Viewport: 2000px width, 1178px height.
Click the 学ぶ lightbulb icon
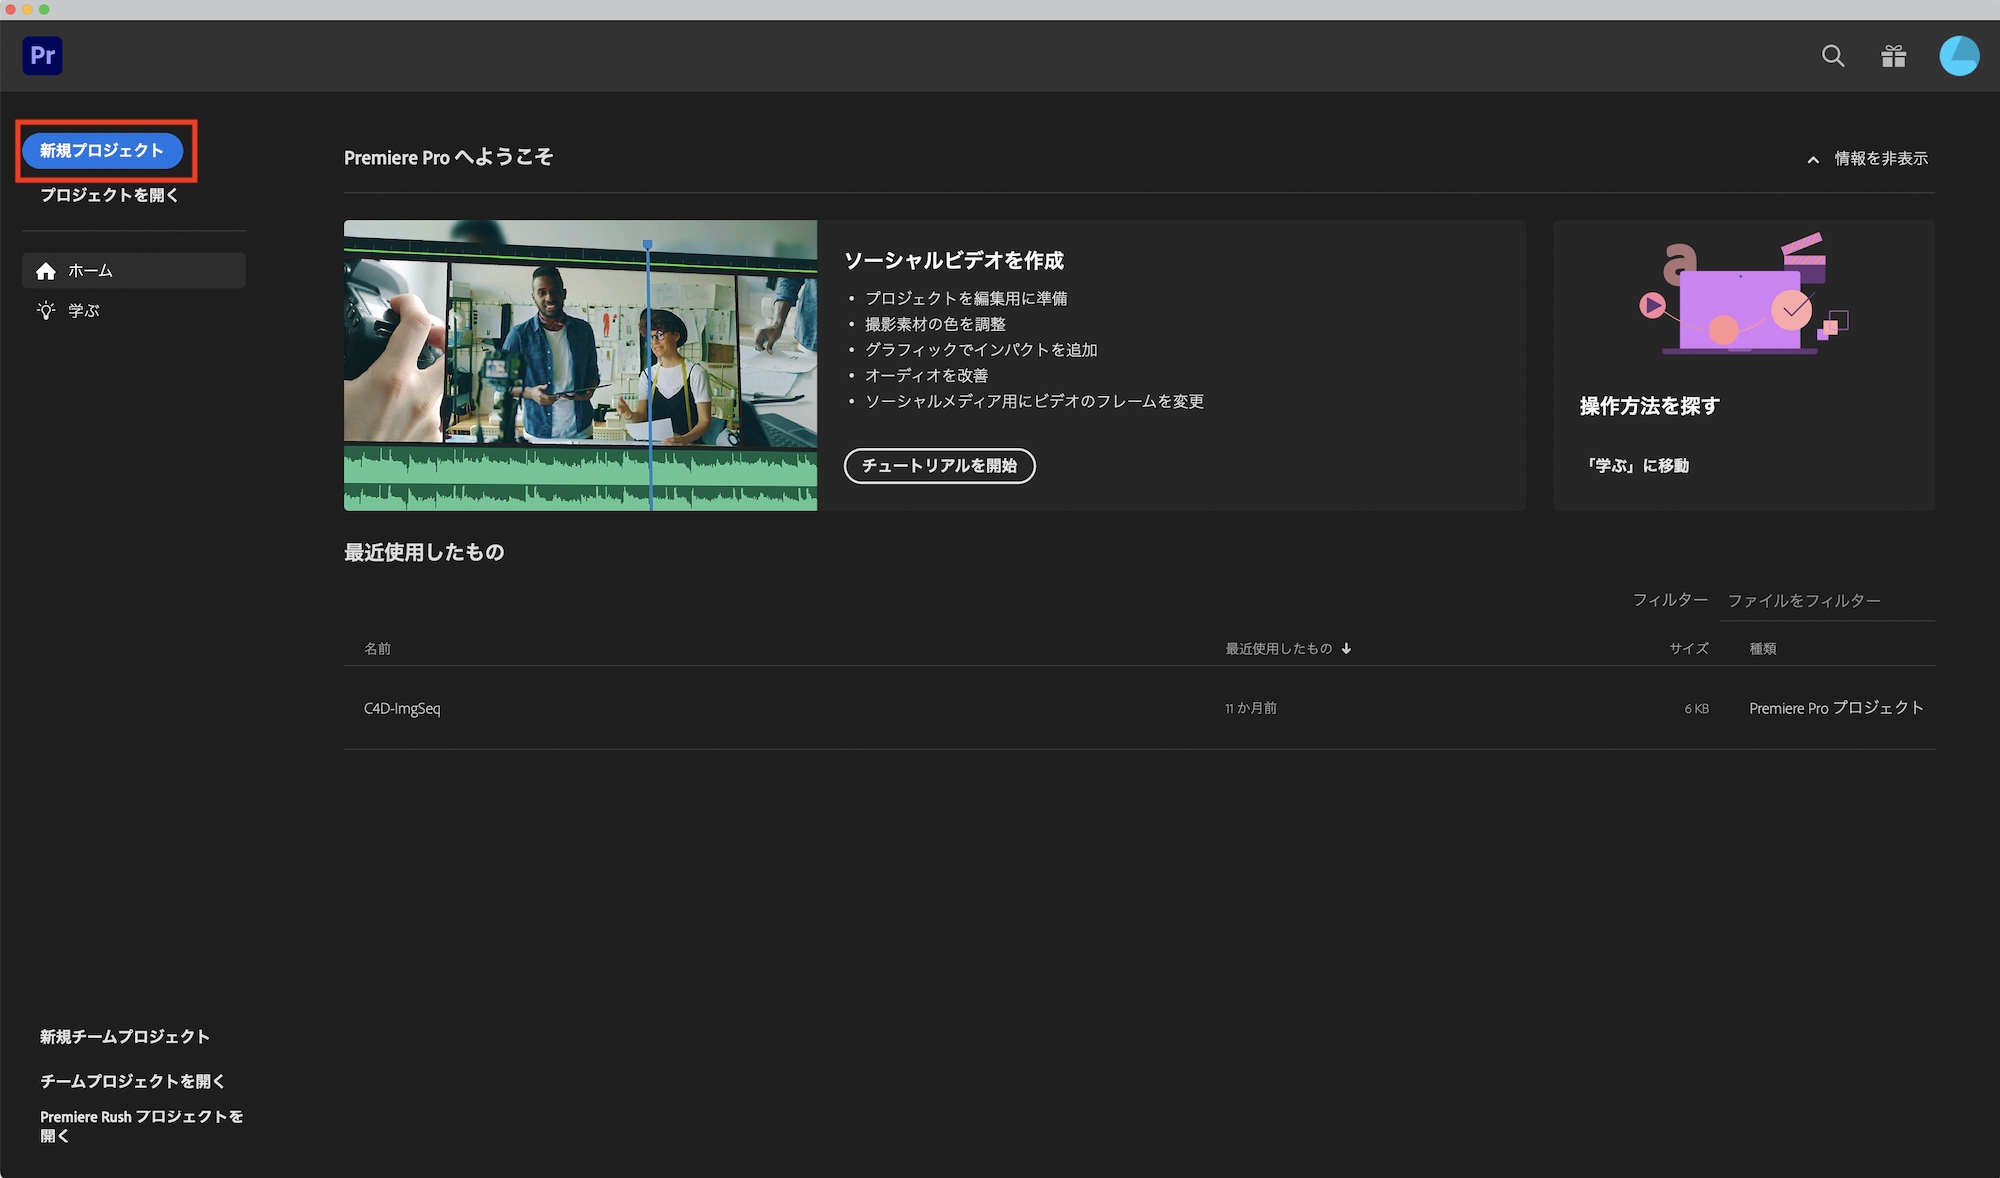click(x=44, y=311)
